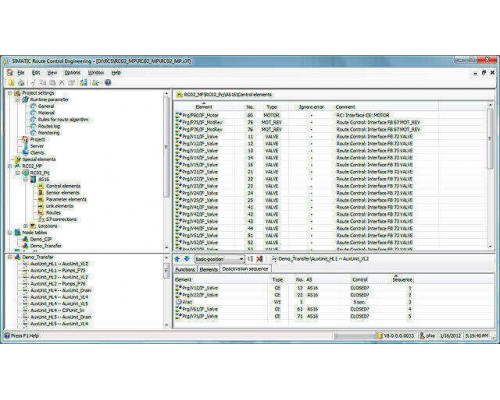Select the Control elements icon in the tree
This screenshot has width=500, height=400.
click(x=41, y=186)
